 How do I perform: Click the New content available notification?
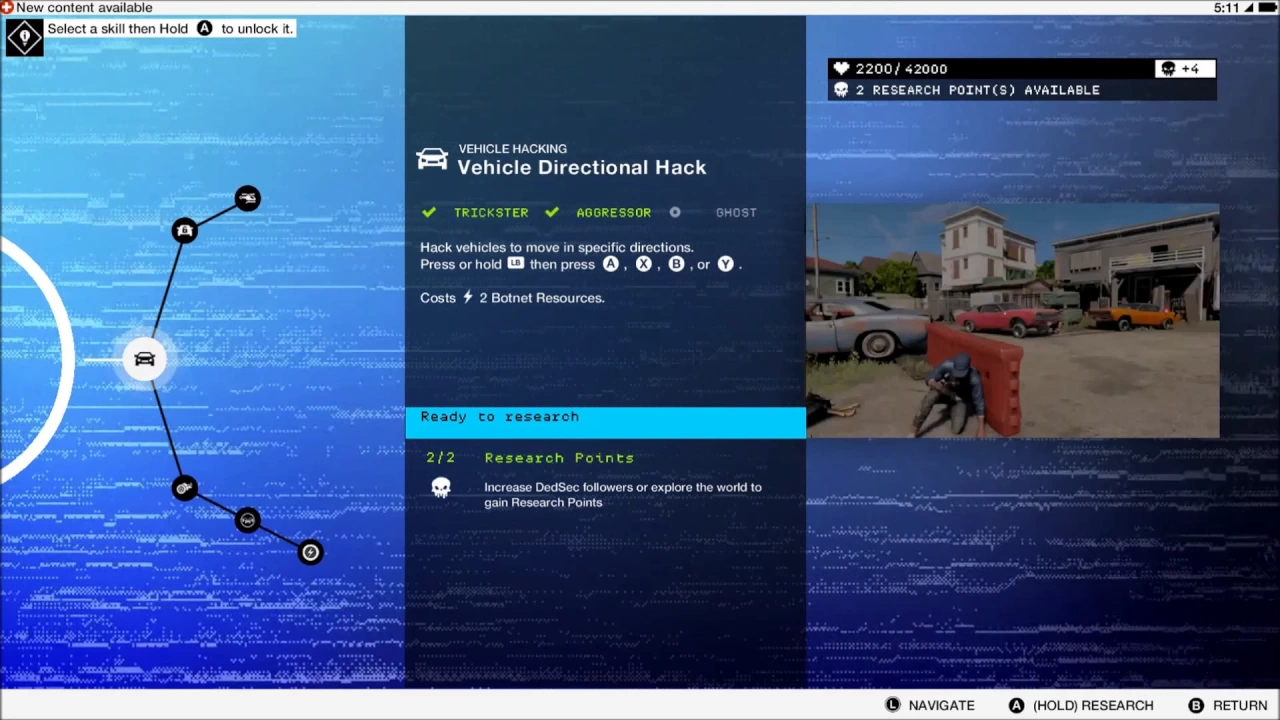click(77, 7)
